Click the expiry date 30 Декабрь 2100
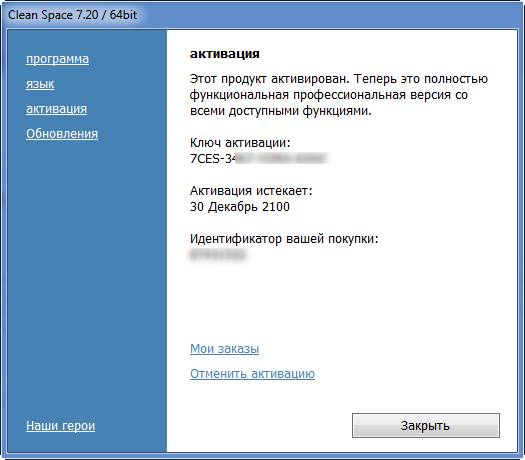The image size is (525, 460). [240, 207]
